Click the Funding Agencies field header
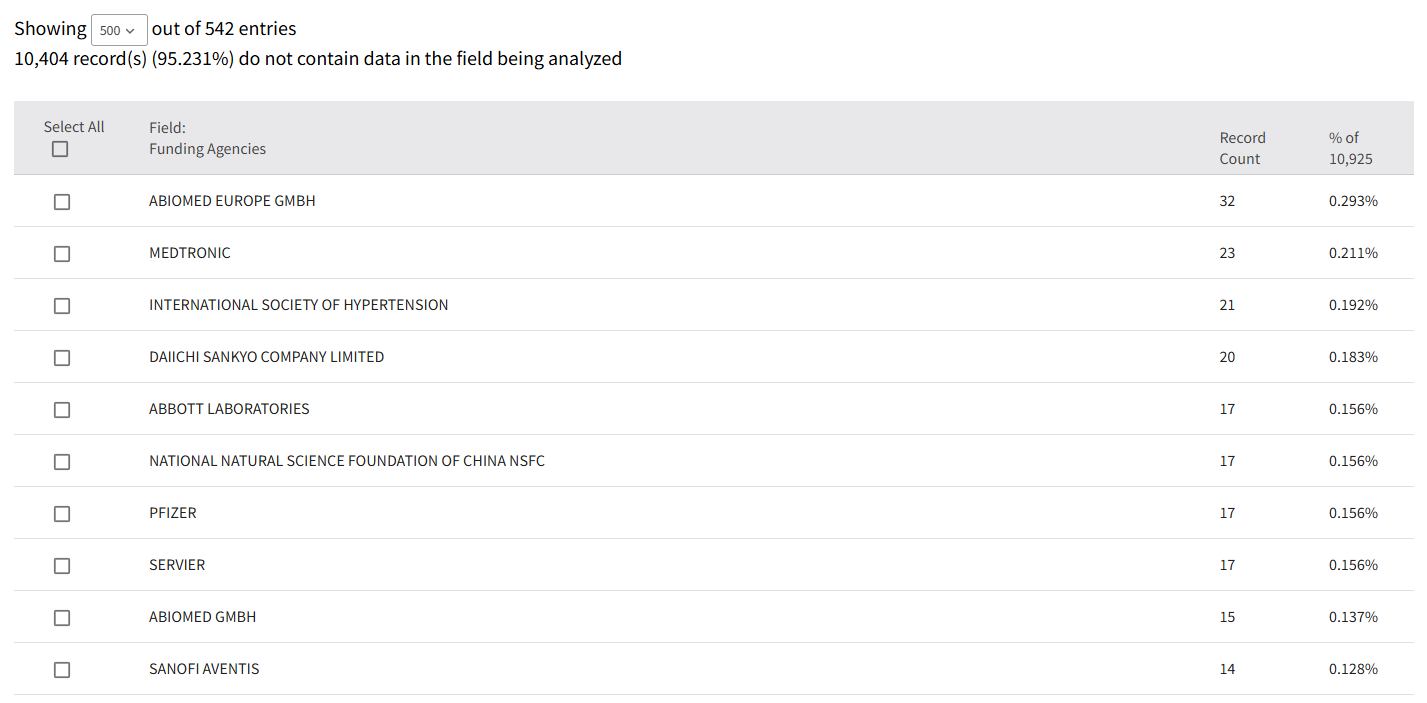This screenshot has height=703, width=1427. 207,149
